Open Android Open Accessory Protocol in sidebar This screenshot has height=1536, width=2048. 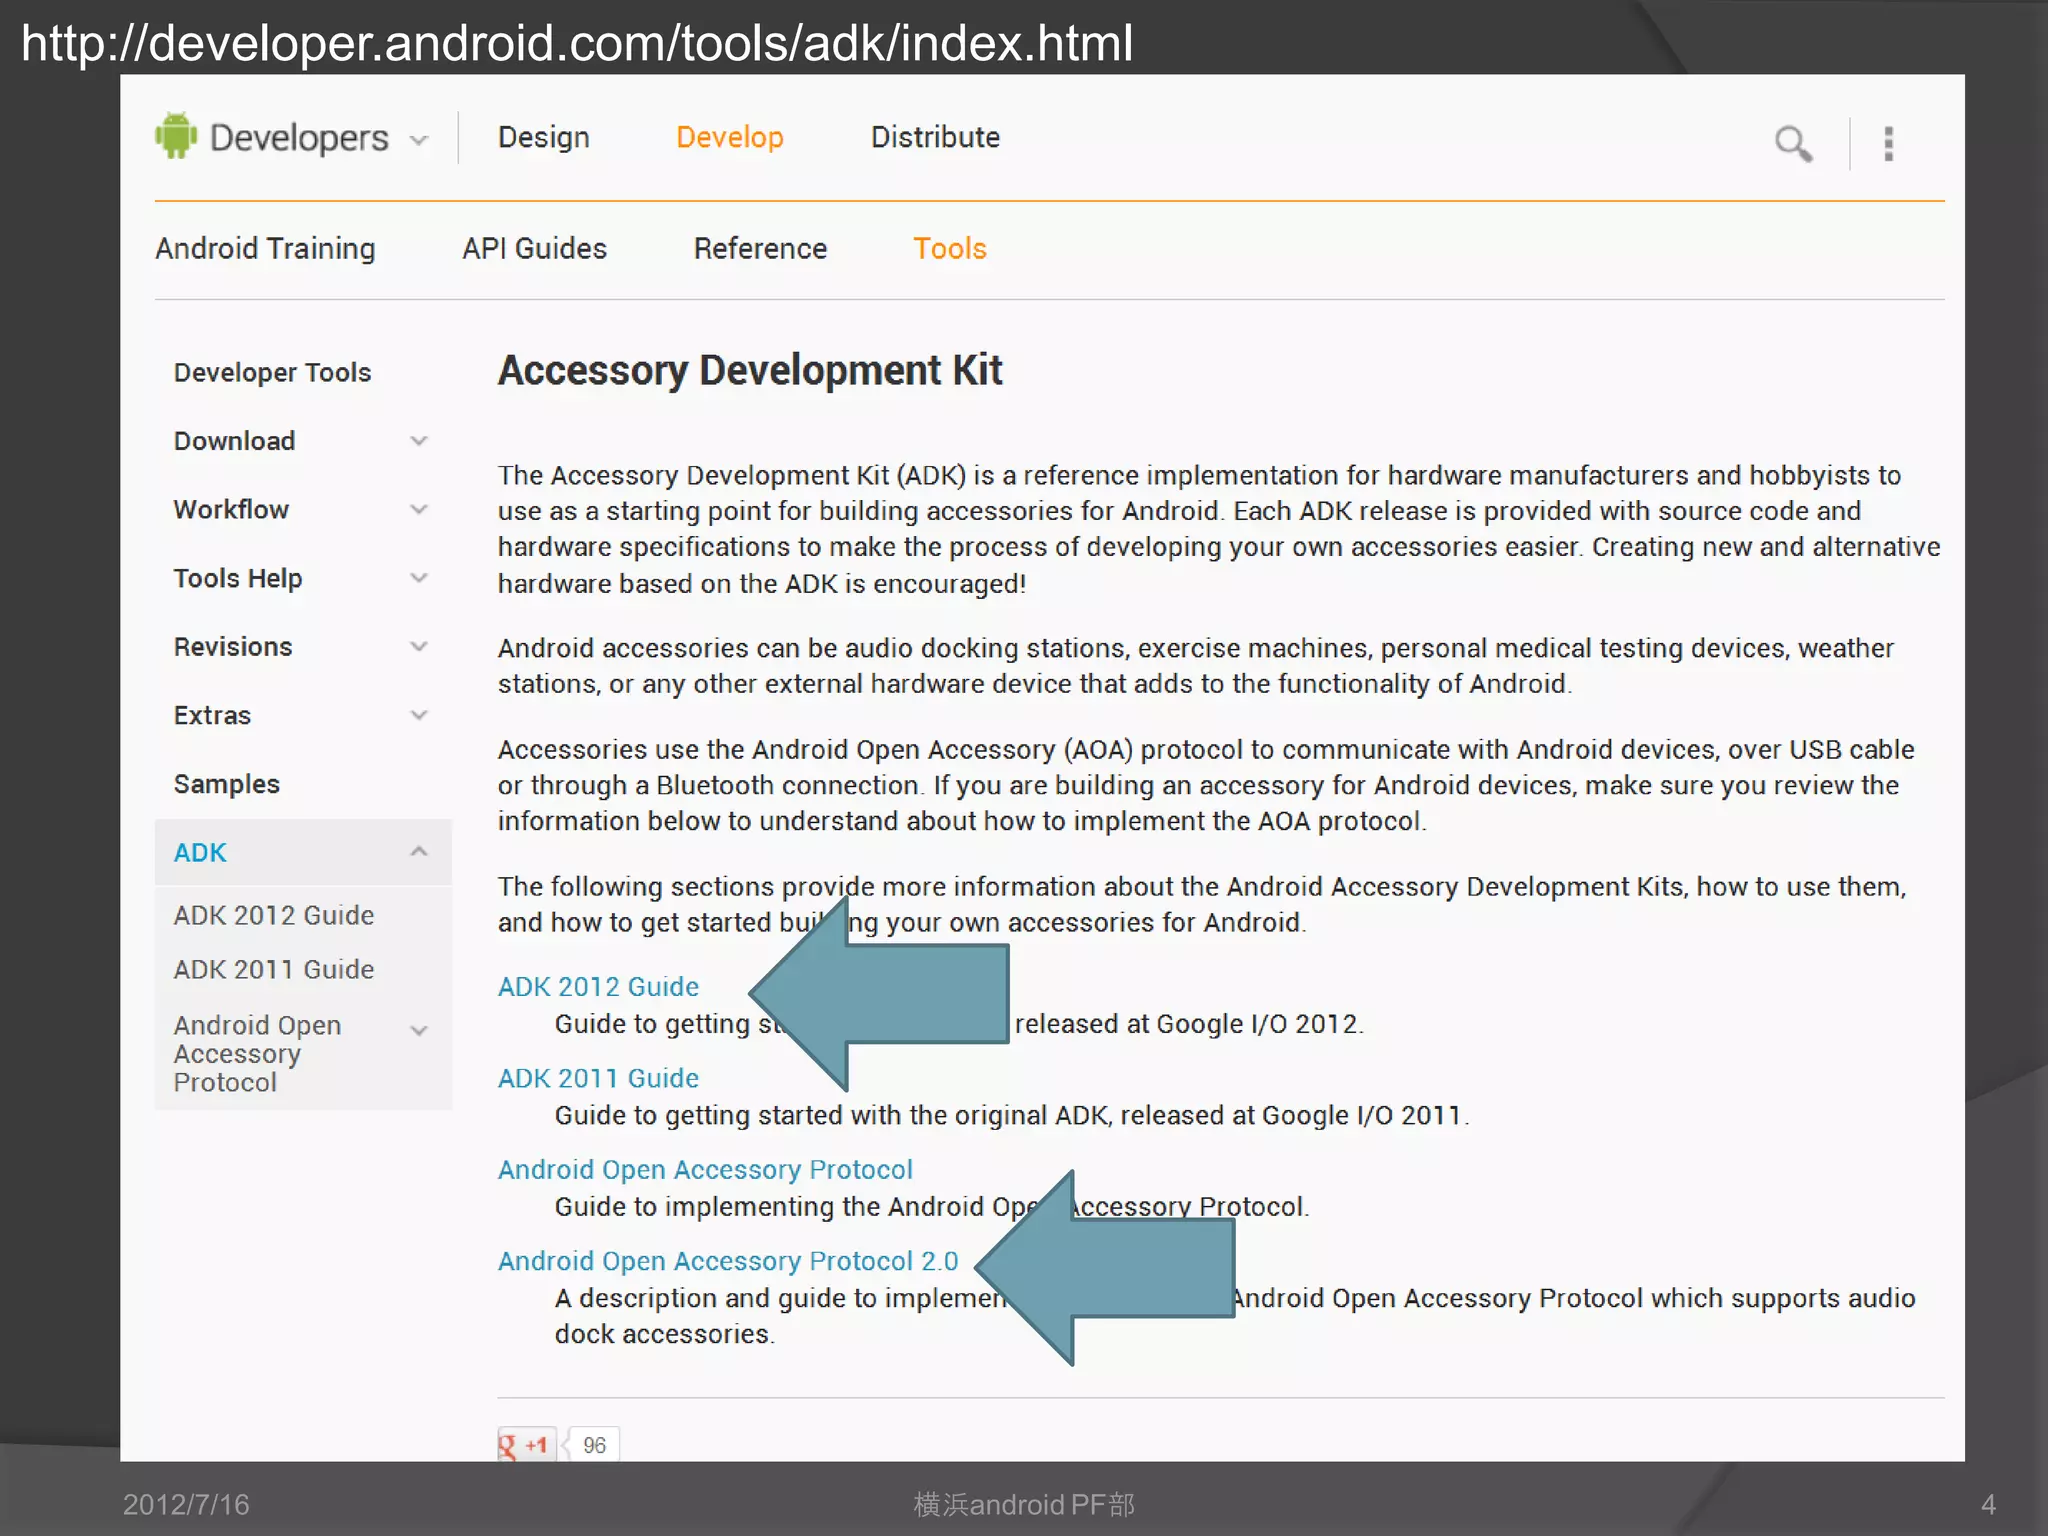pyautogui.click(x=257, y=1053)
